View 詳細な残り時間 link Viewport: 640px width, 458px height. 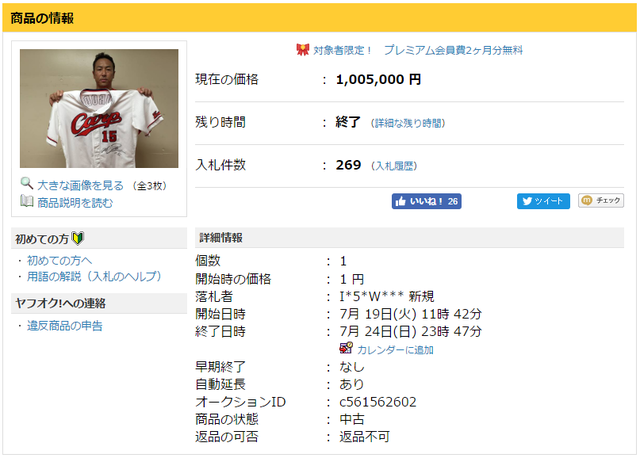point(408,123)
